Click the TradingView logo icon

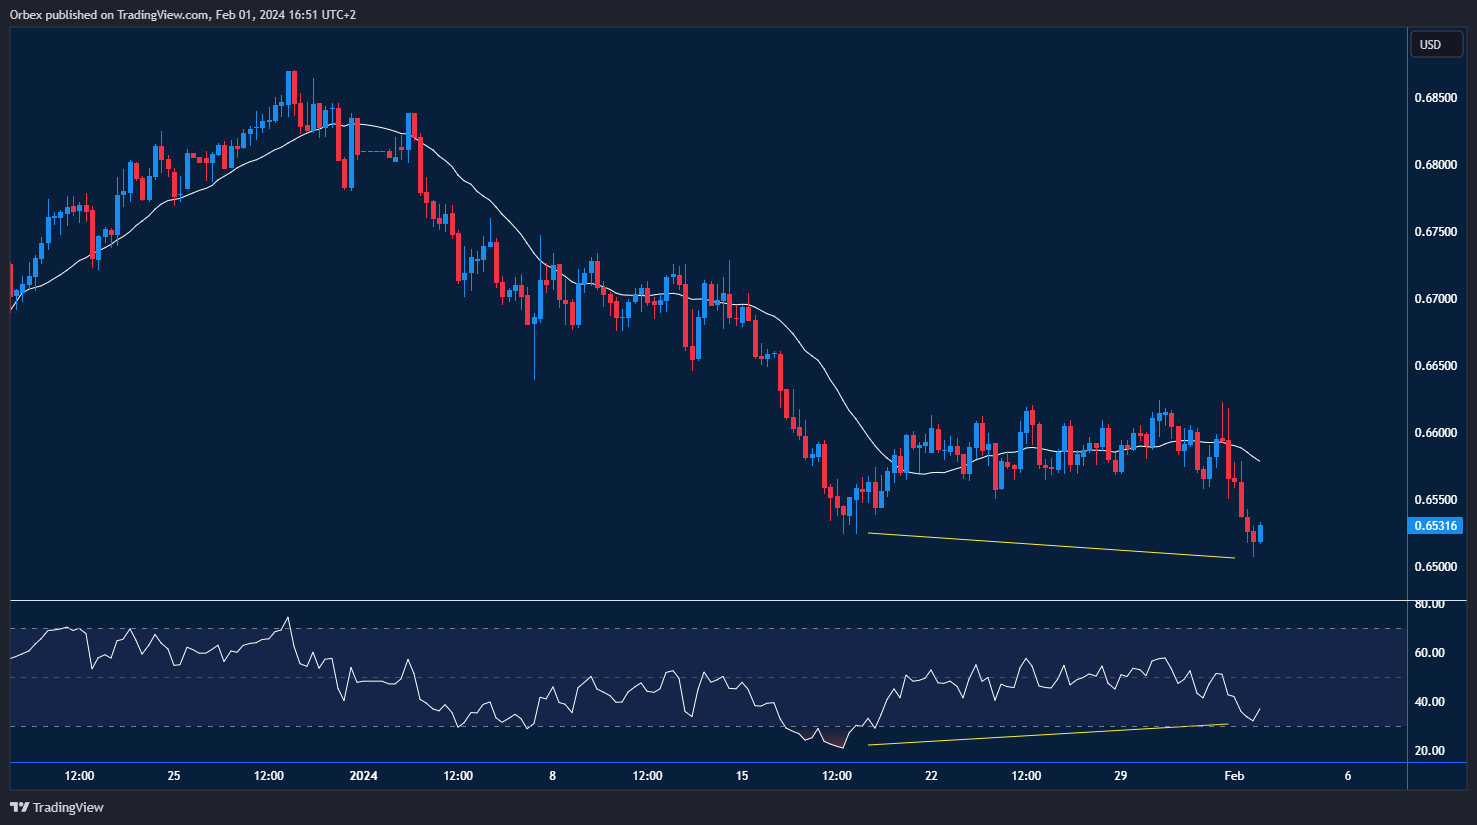tap(19, 807)
